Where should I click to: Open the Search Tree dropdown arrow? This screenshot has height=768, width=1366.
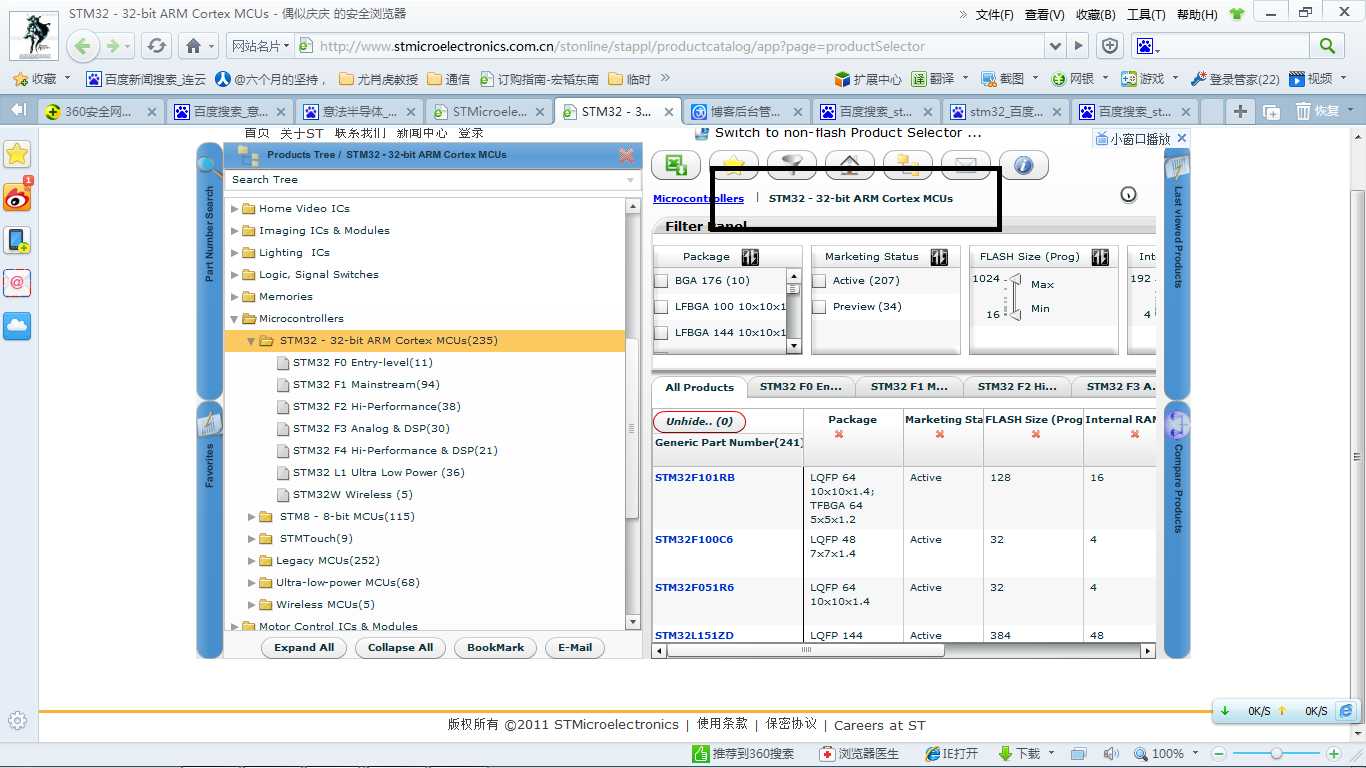click(x=630, y=180)
